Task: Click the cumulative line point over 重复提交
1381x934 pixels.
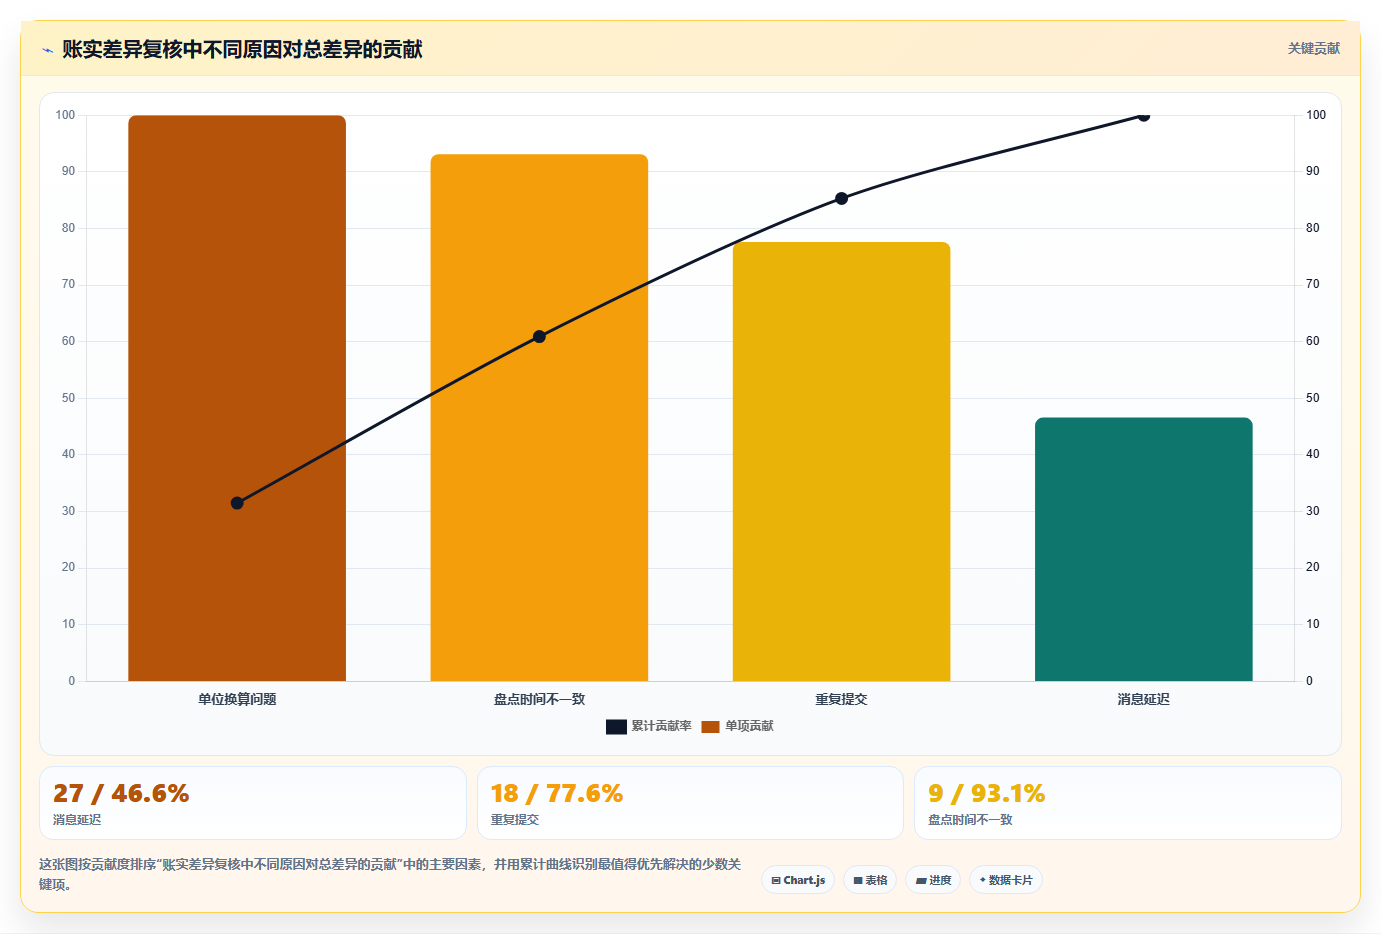Action: coord(841,199)
